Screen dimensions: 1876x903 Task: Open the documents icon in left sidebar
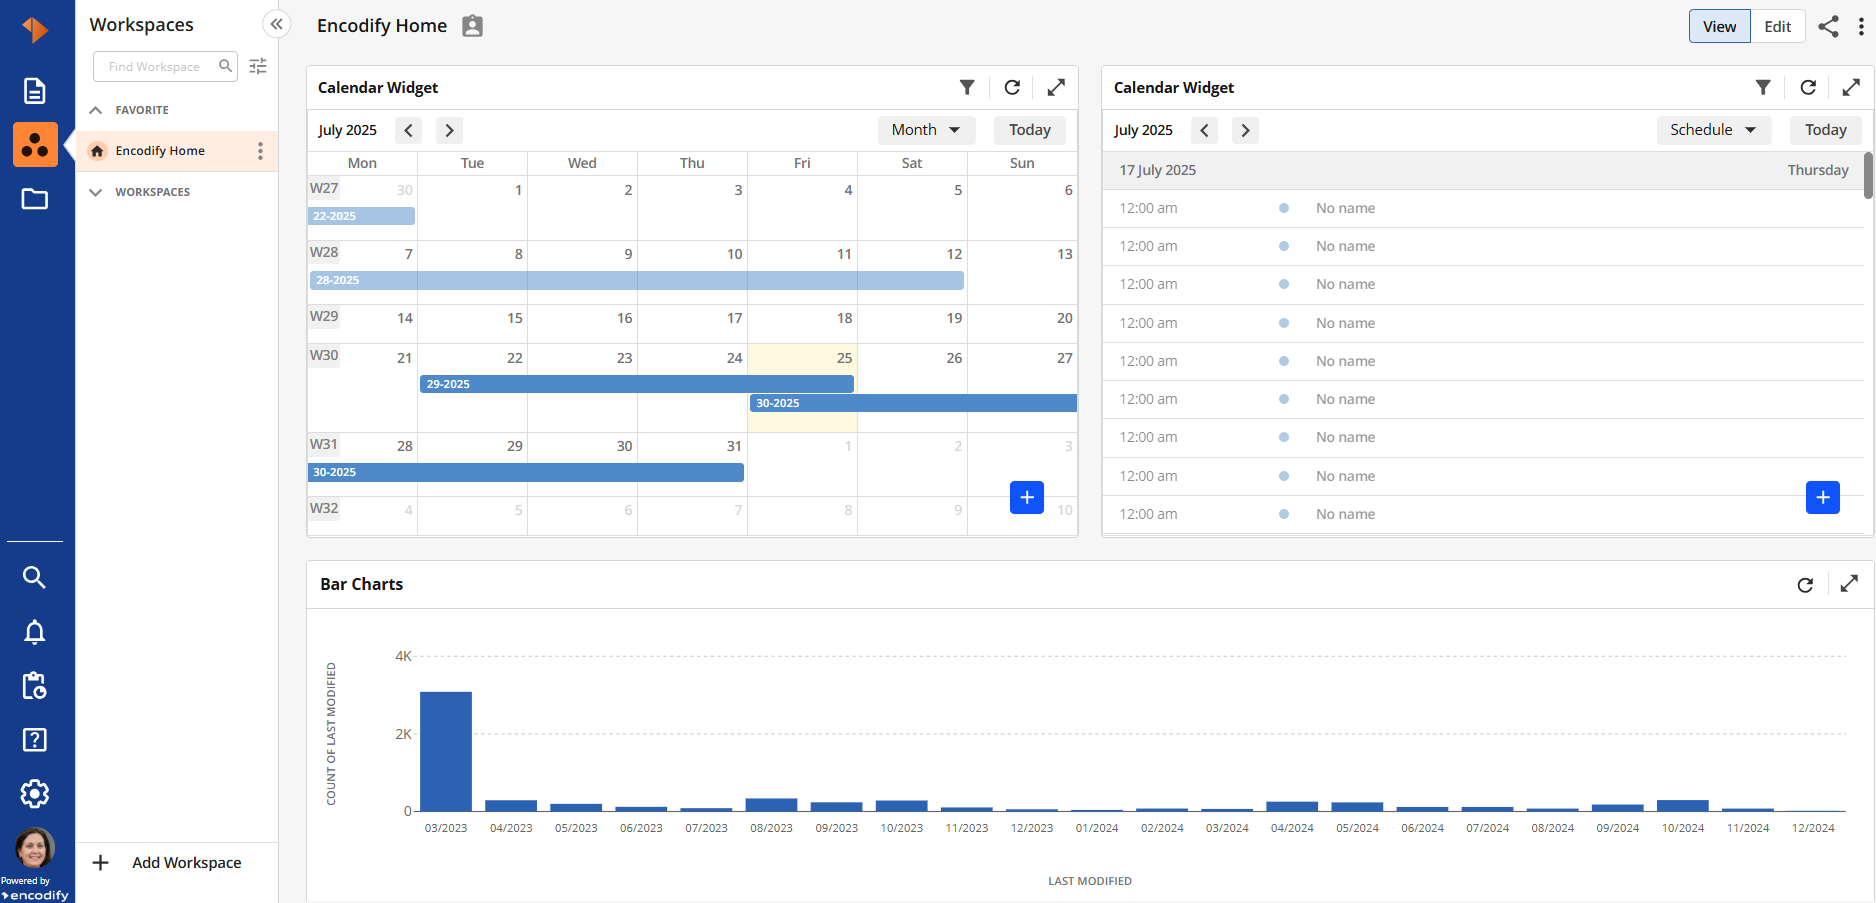click(35, 91)
